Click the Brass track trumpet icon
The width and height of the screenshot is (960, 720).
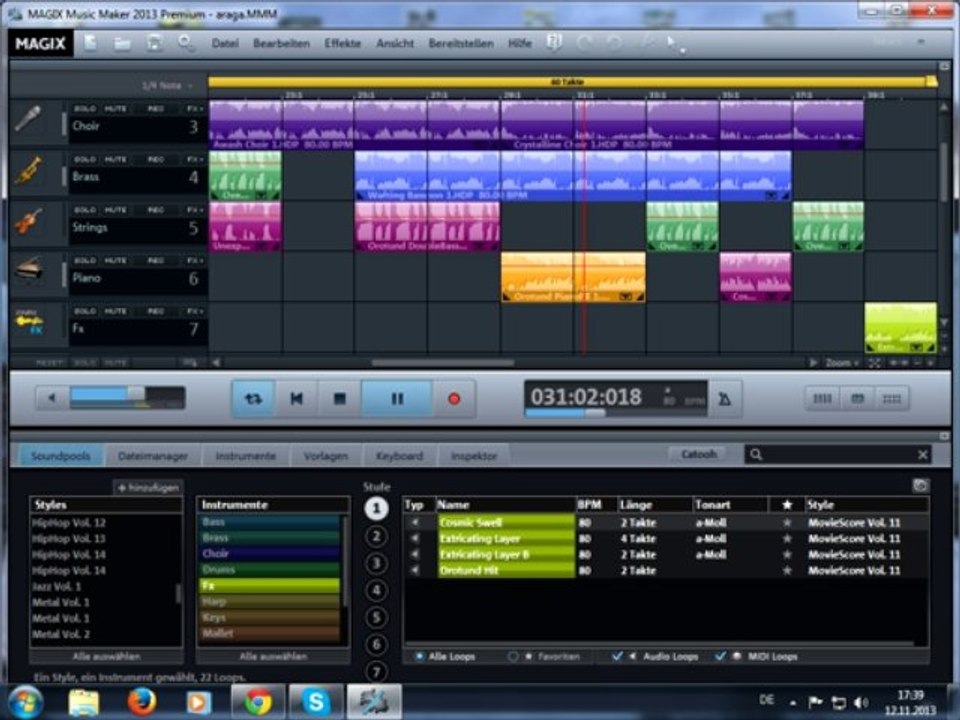tap(28, 171)
